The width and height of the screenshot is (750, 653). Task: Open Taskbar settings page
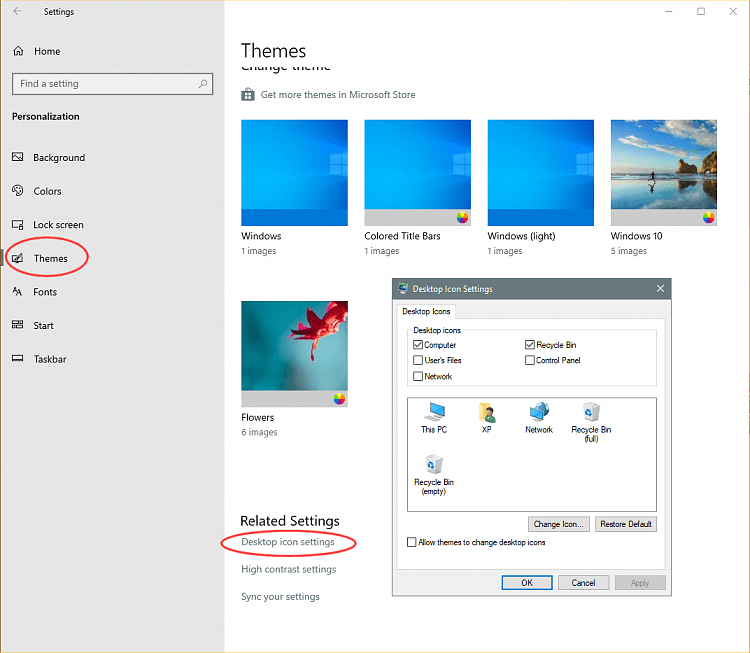point(50,359)
